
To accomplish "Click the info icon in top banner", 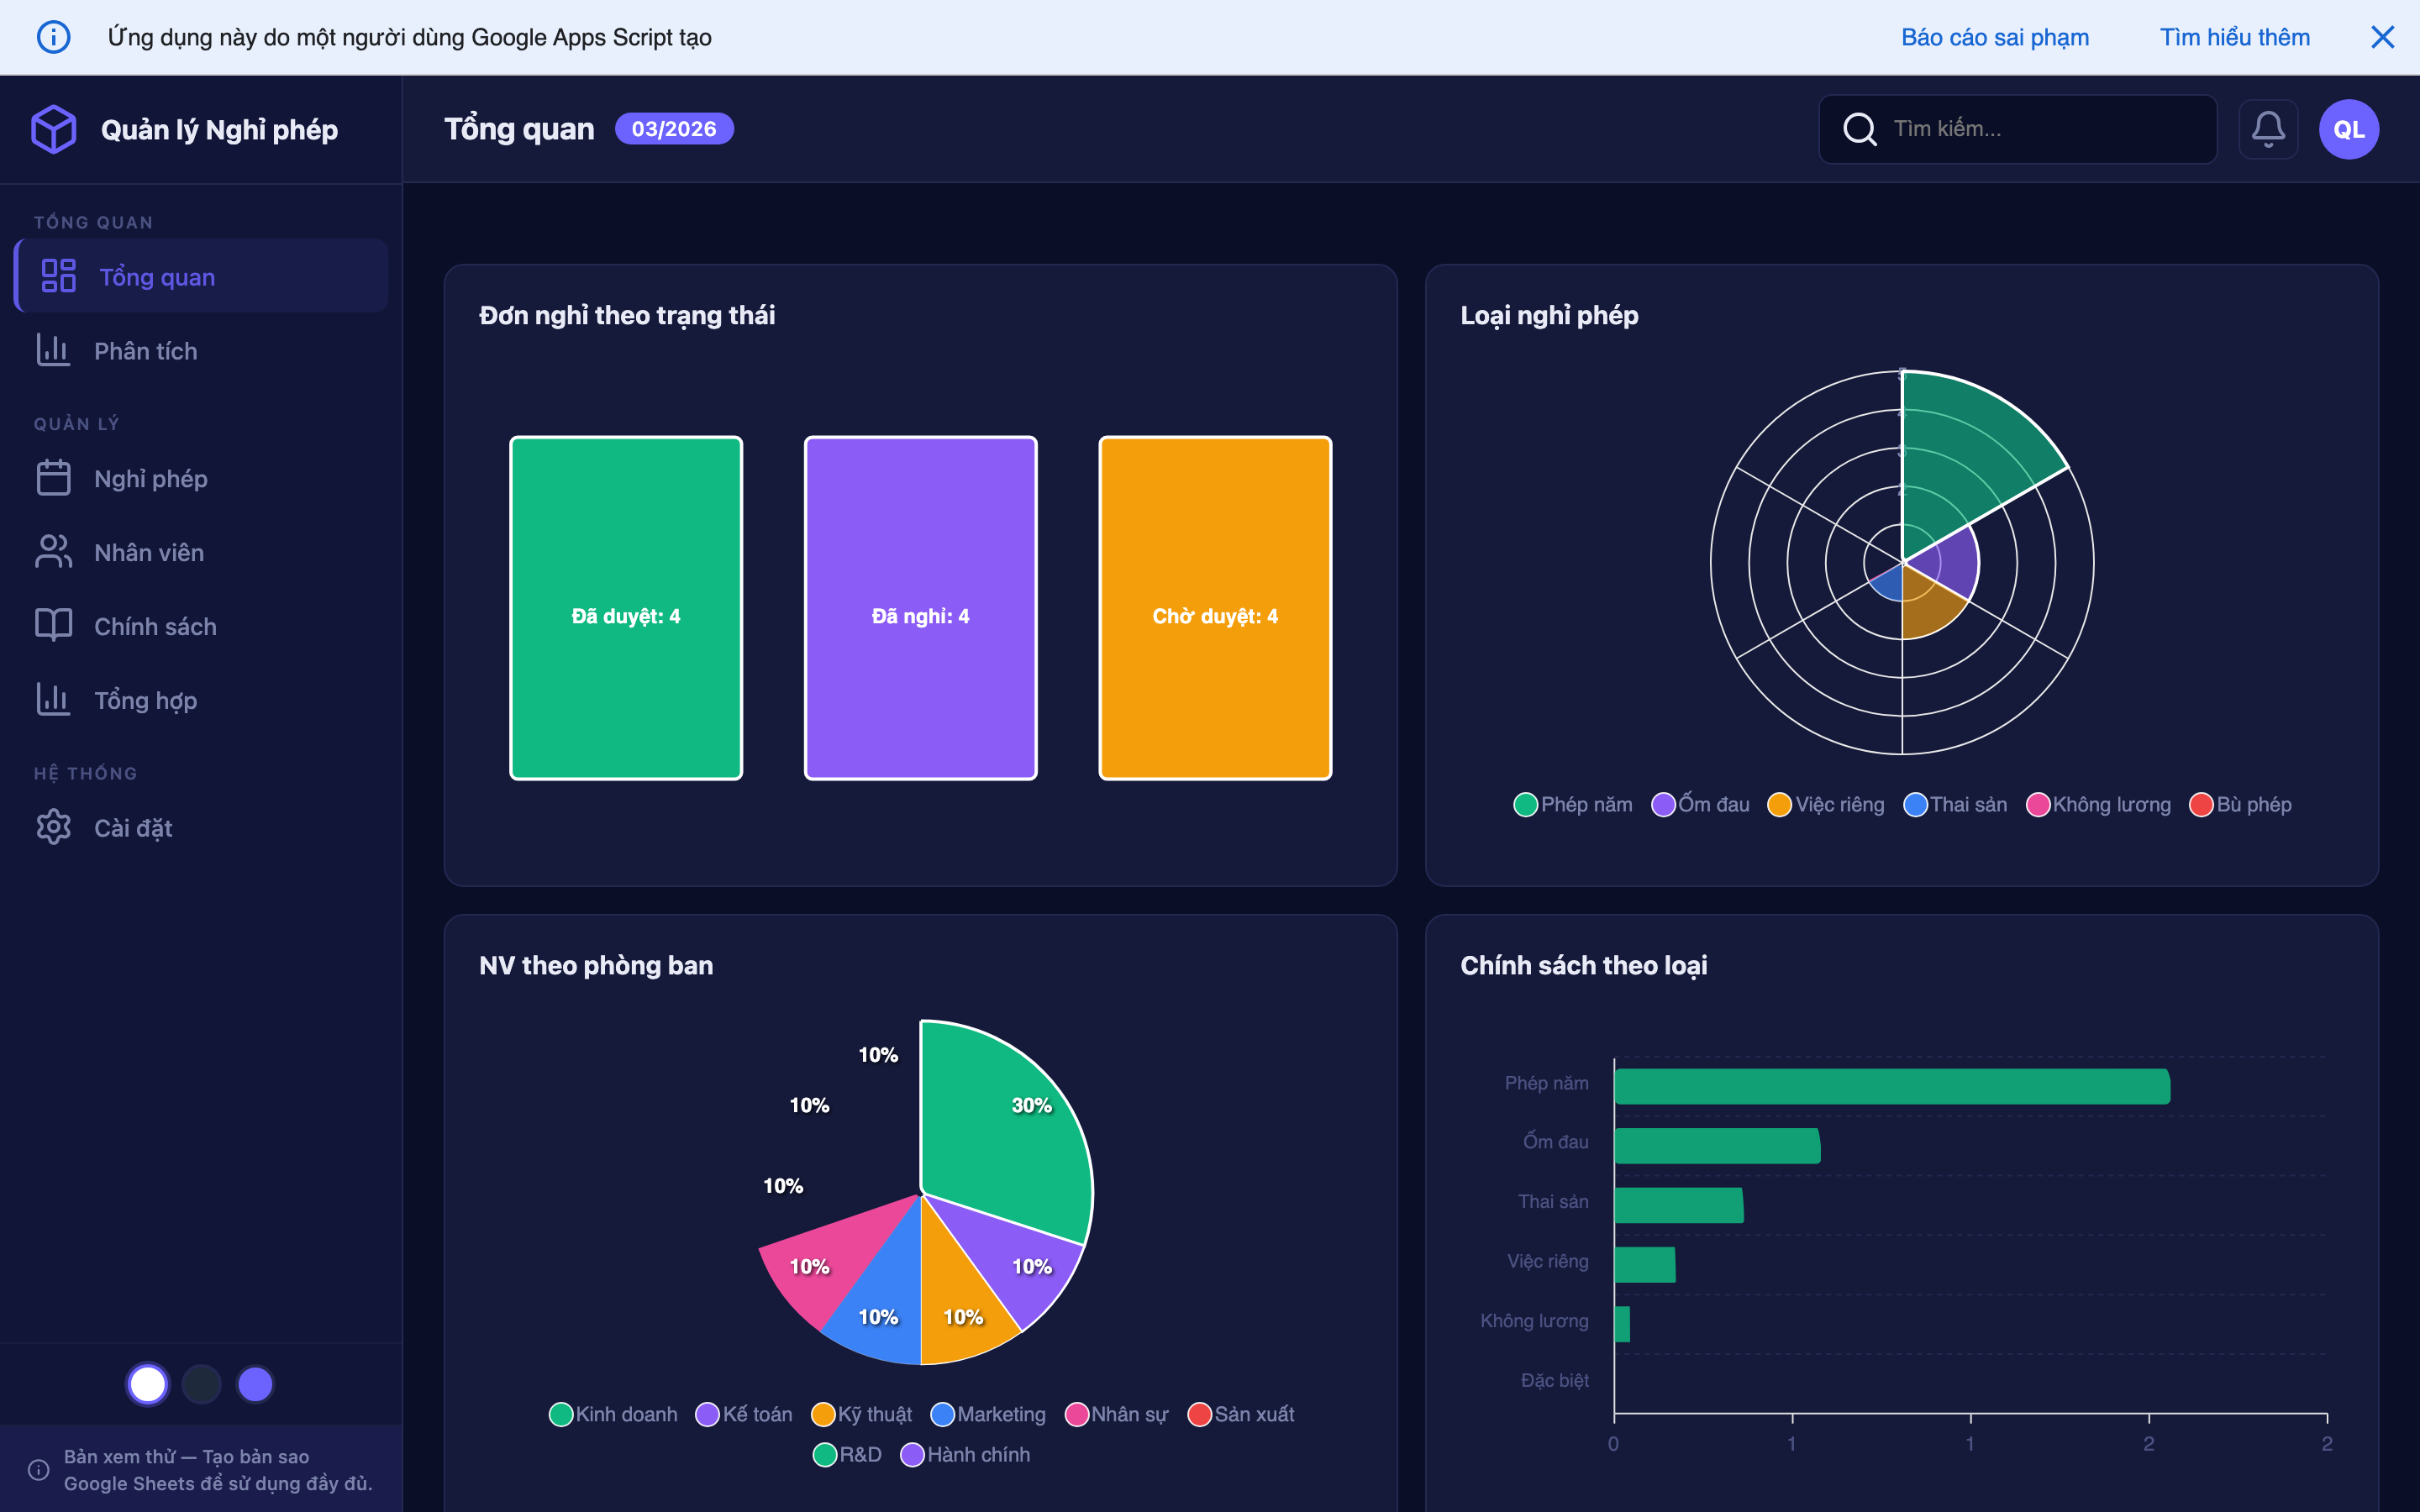I will (54, 38).
